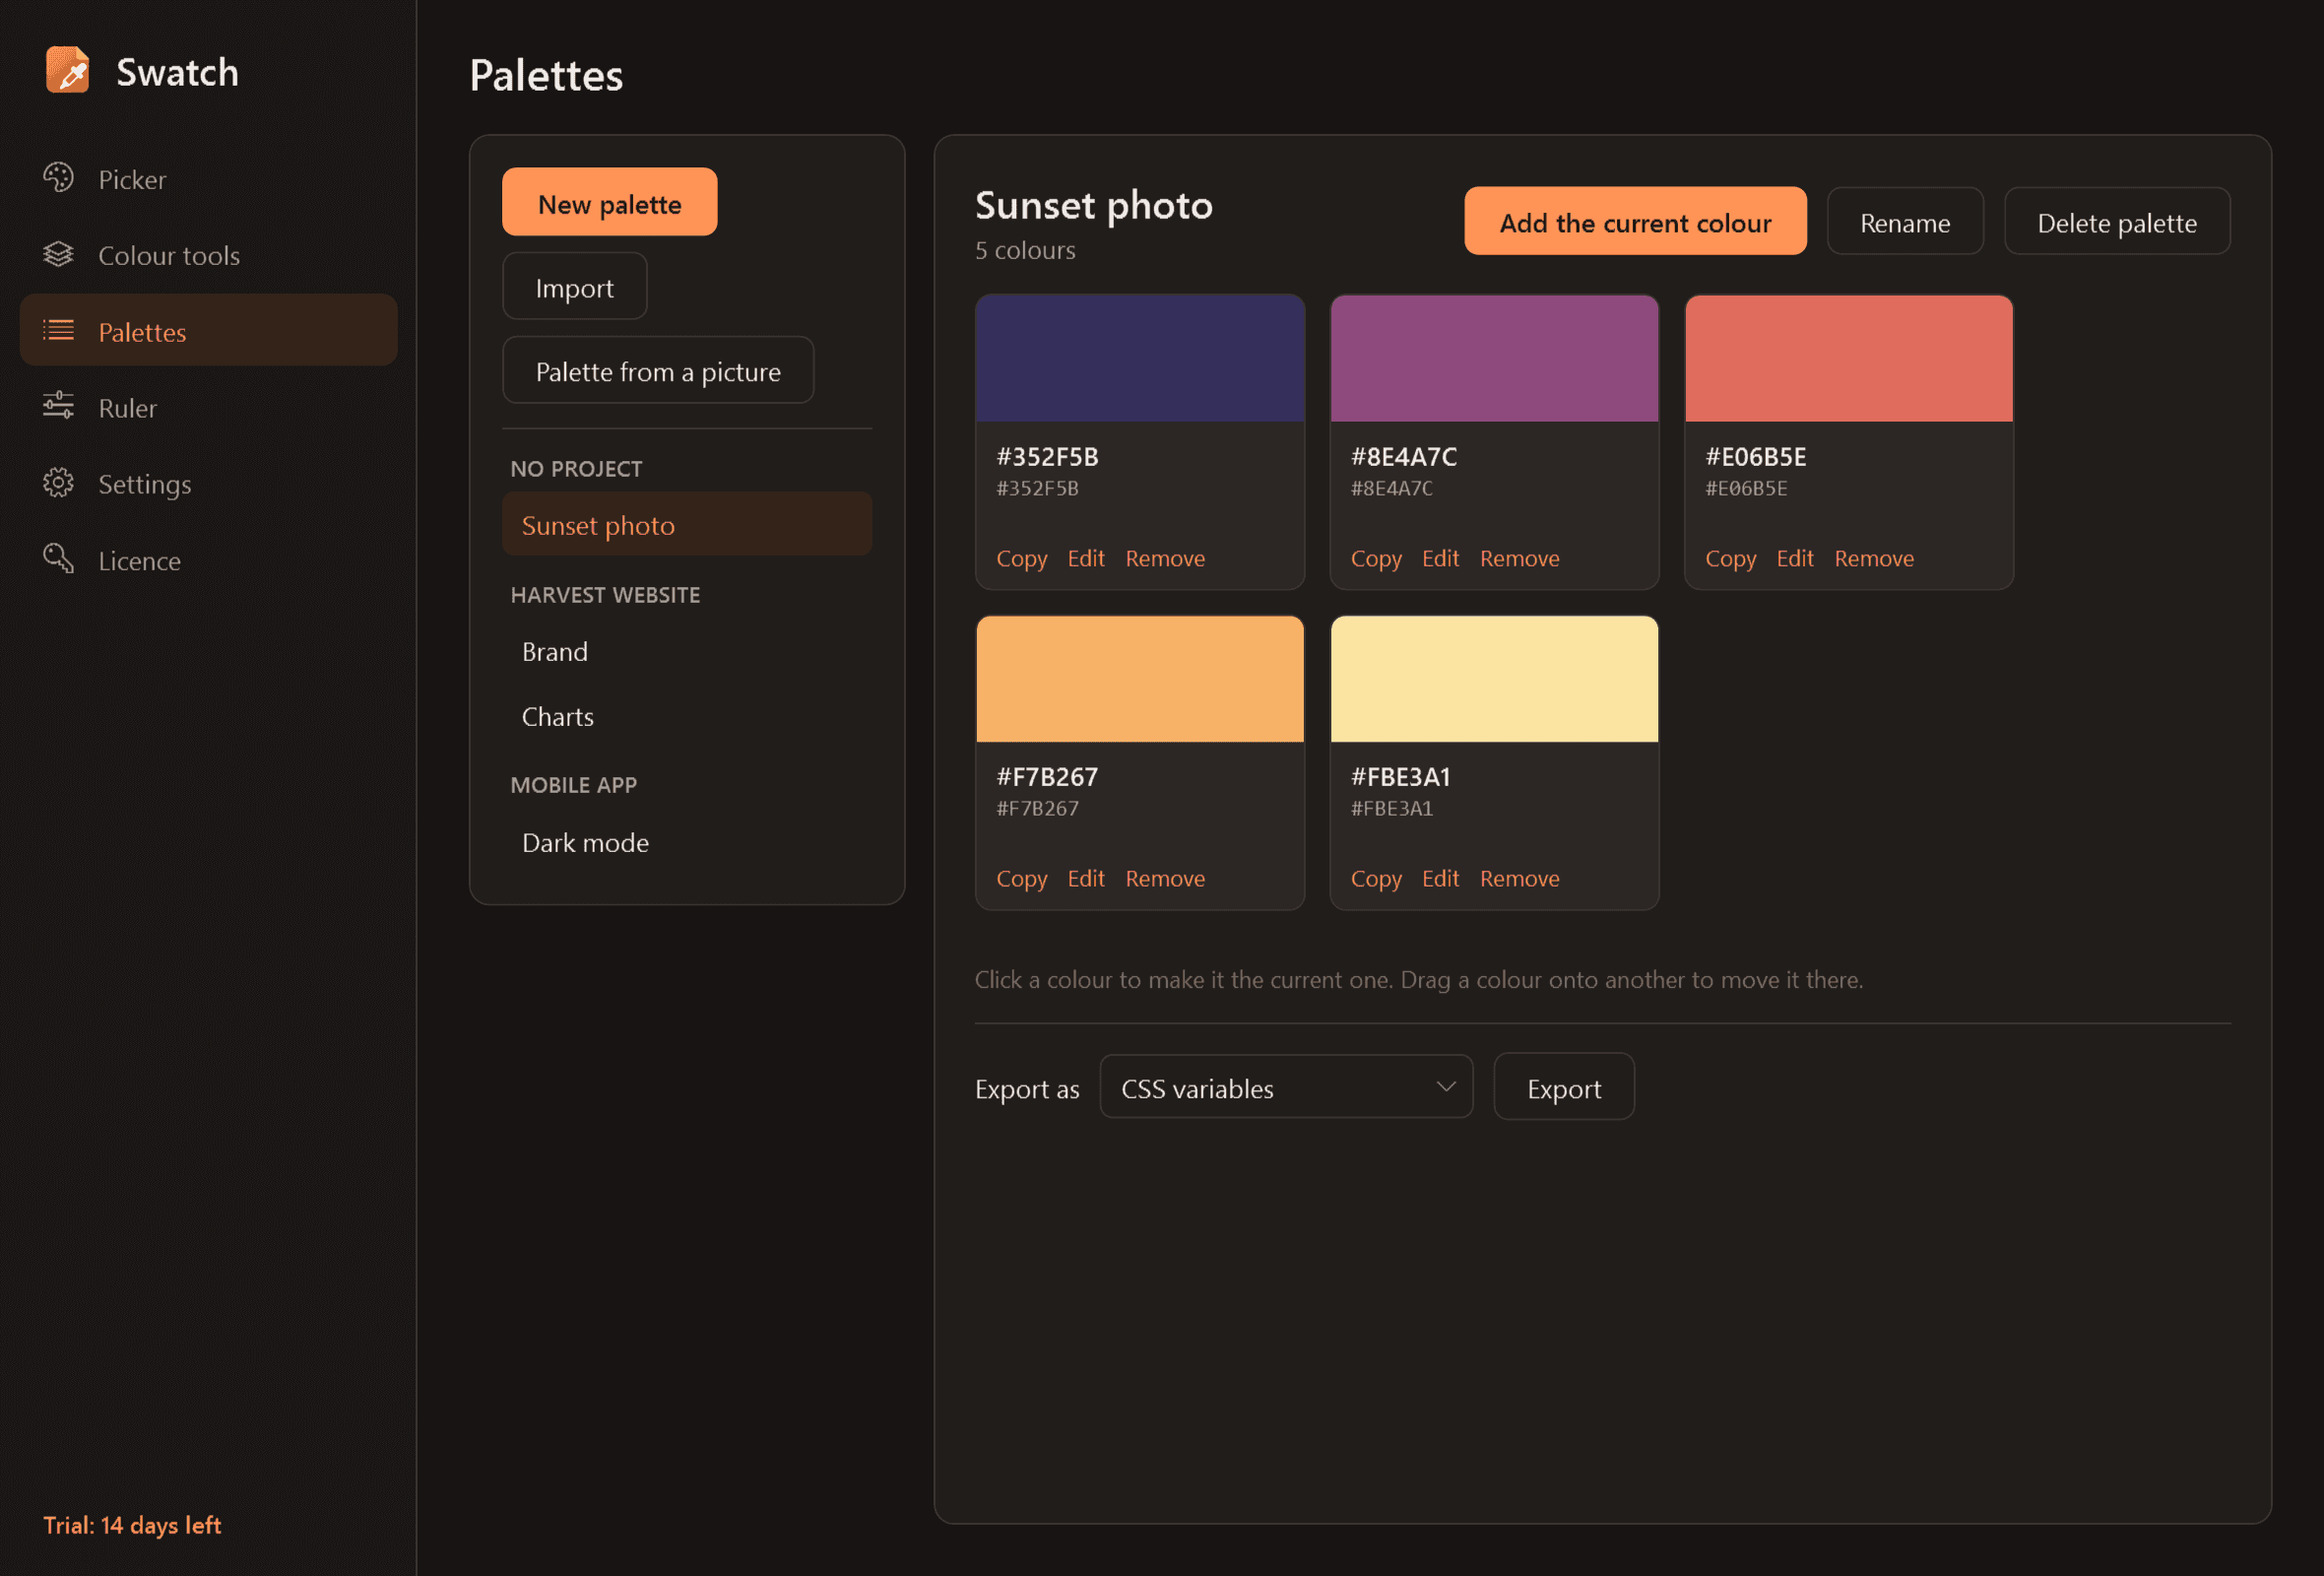
Task: Remove the #F7B267 colour
Action: point(1165,878)
